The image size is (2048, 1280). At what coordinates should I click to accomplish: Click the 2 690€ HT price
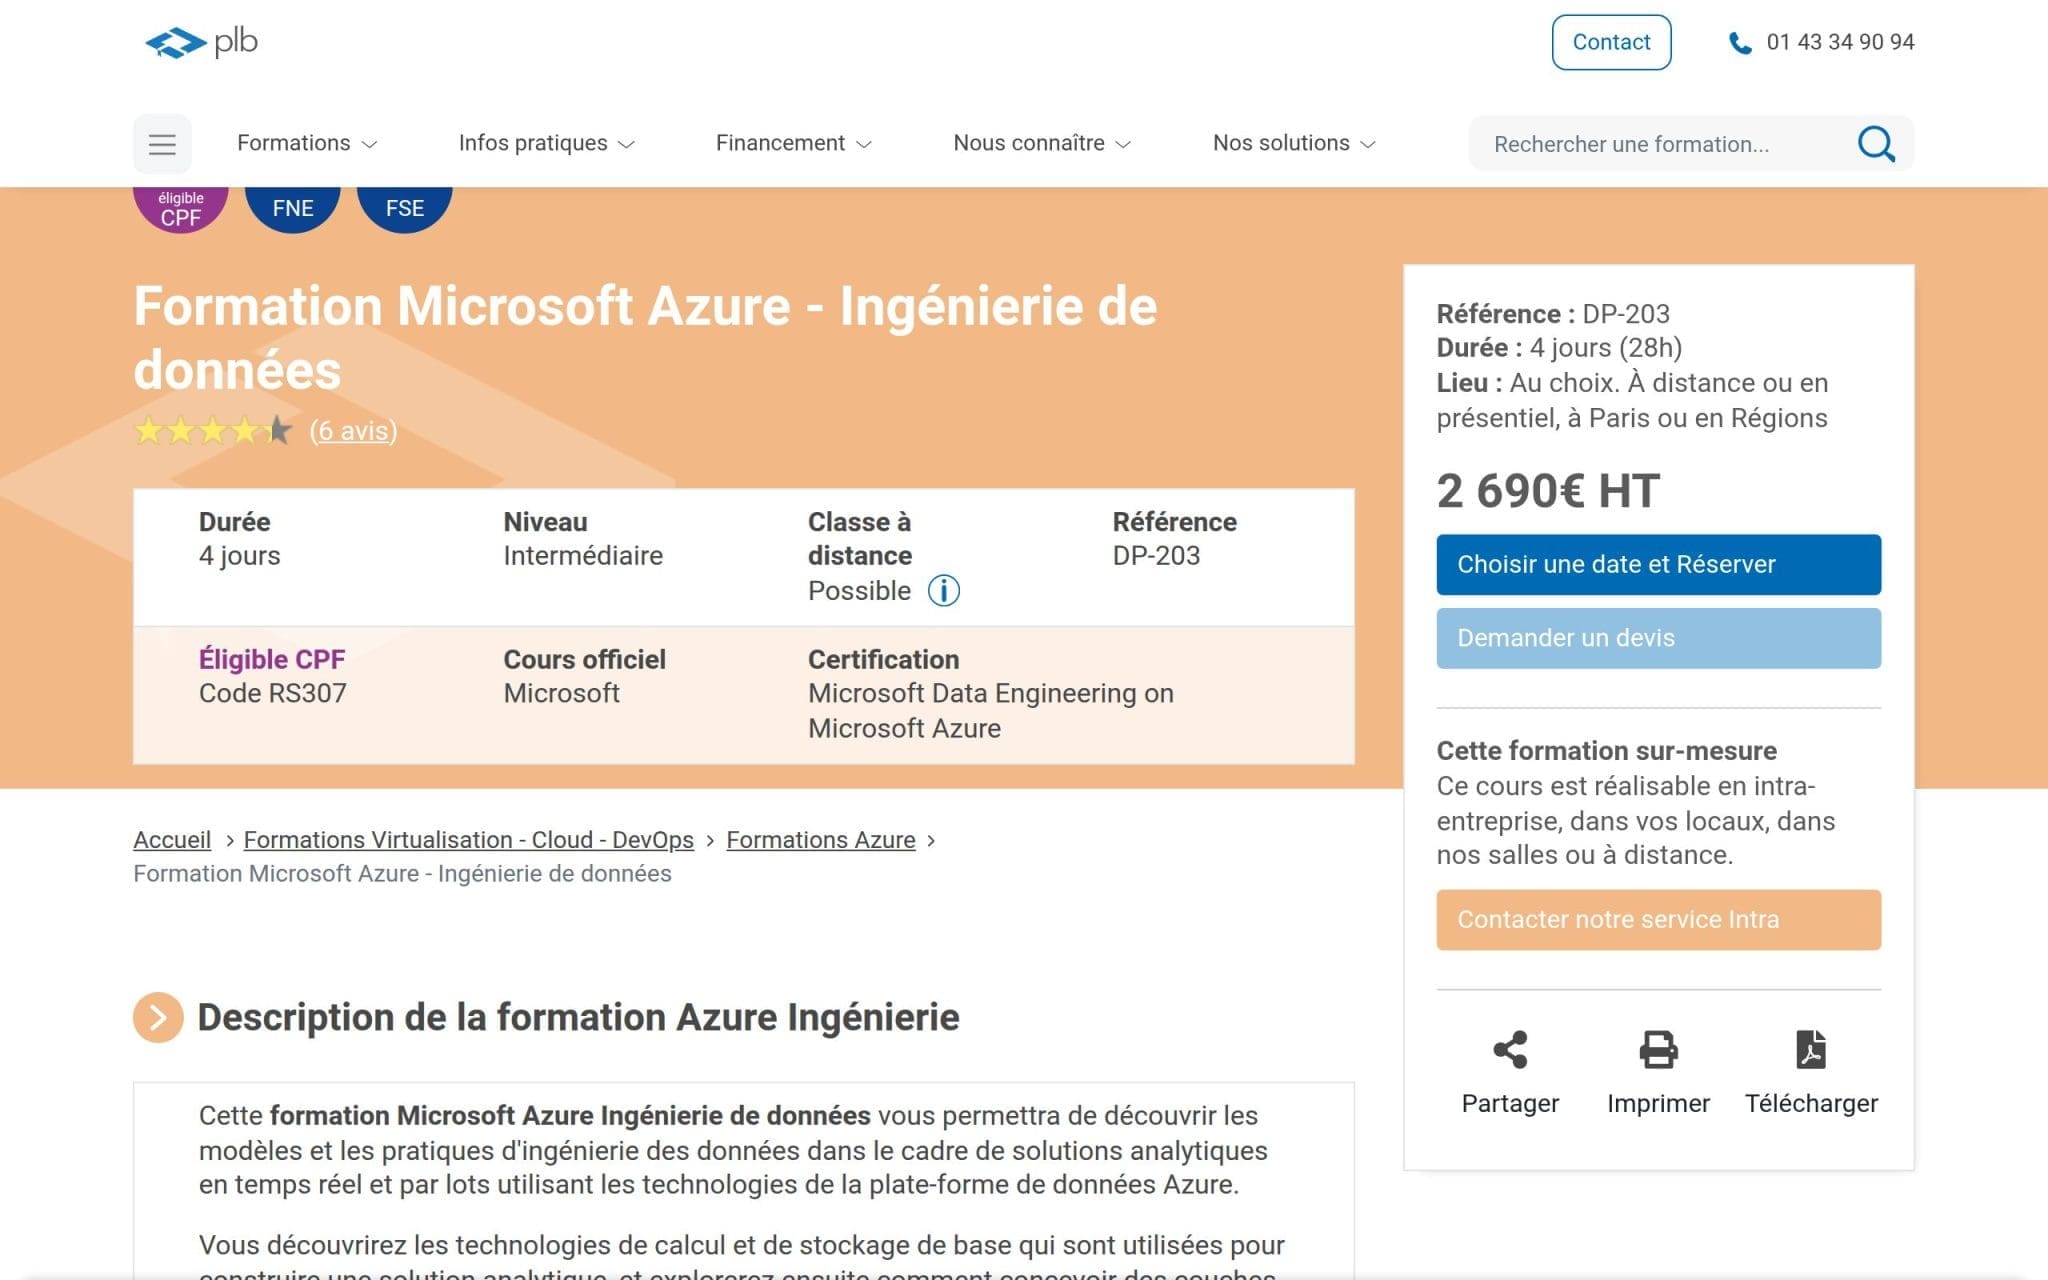pos(1548,492)
